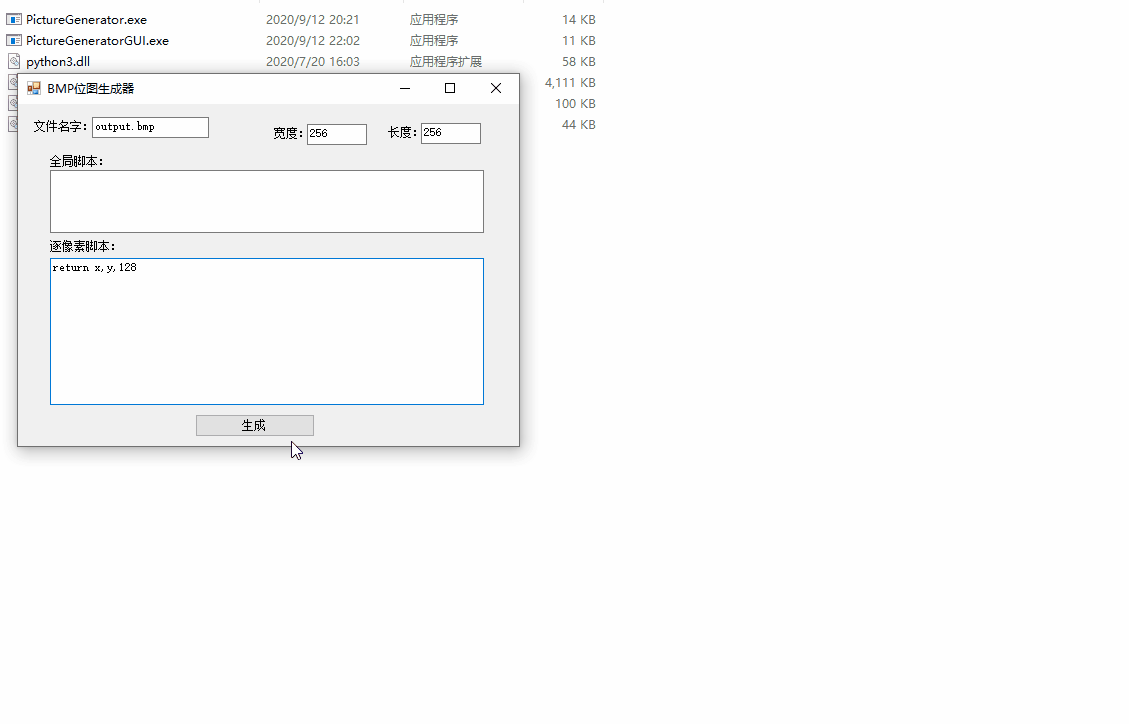This screenshot has width=1129, height=724.
Task: Click the third dll icon beside the dialog edge
Action: coord(12,124)
